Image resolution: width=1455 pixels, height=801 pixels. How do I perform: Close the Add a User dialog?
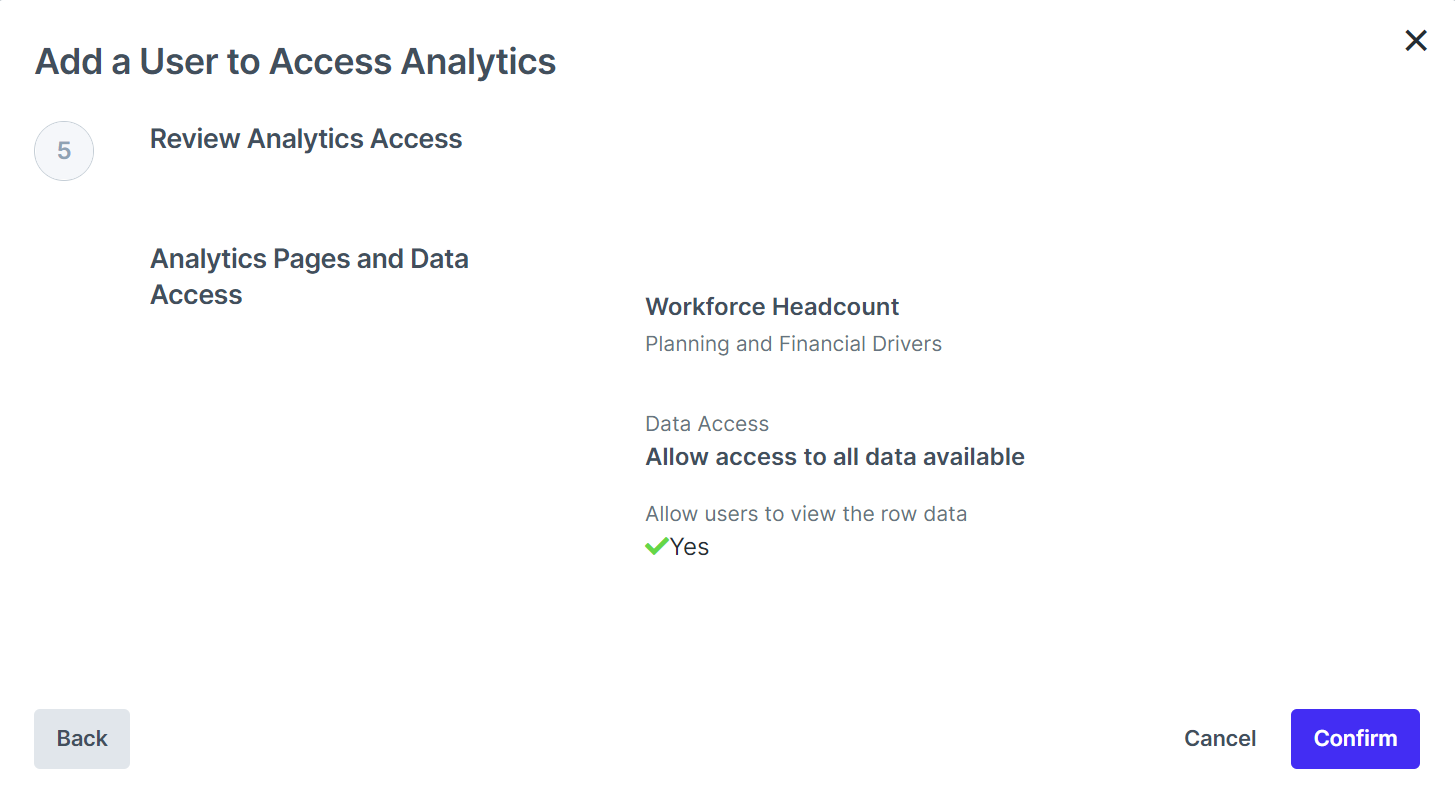(1416, 40)
